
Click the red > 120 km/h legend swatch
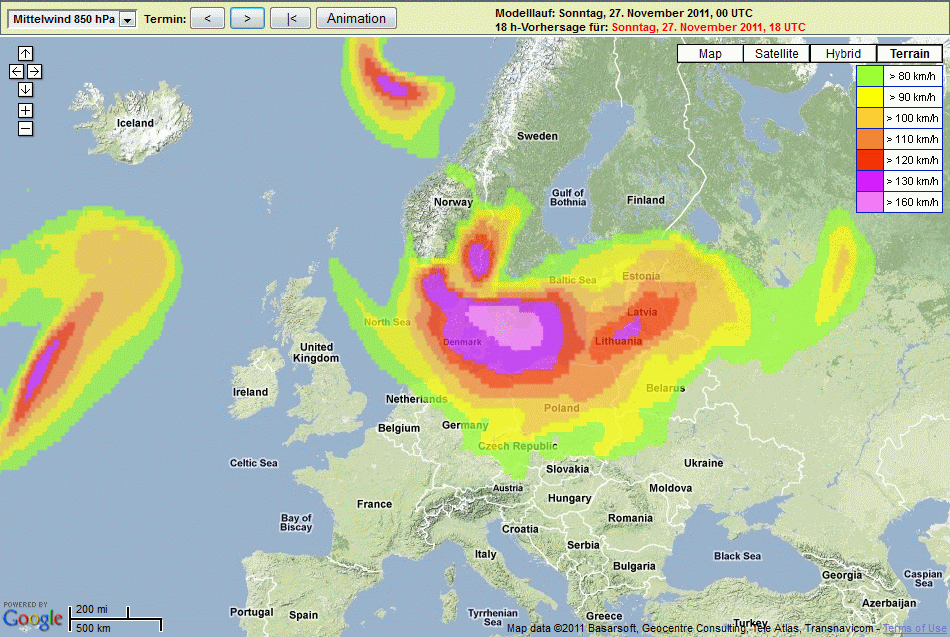point(870,160)
